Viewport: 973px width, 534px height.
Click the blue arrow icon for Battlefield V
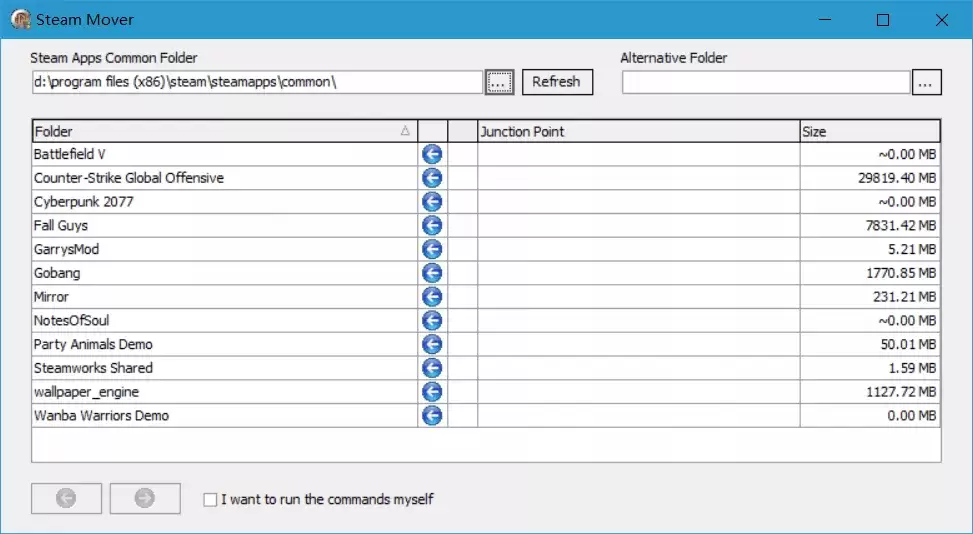pyautogui.click(x=432, y=154)
